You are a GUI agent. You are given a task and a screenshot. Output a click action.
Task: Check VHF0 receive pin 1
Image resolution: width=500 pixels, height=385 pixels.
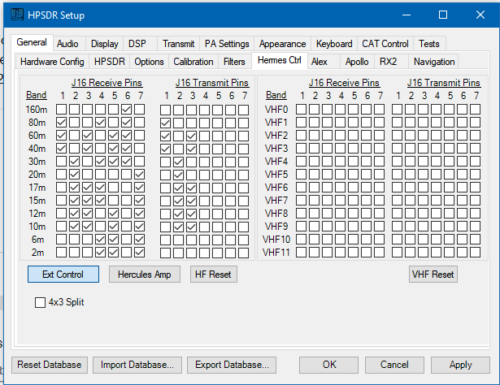coord(301,109)
